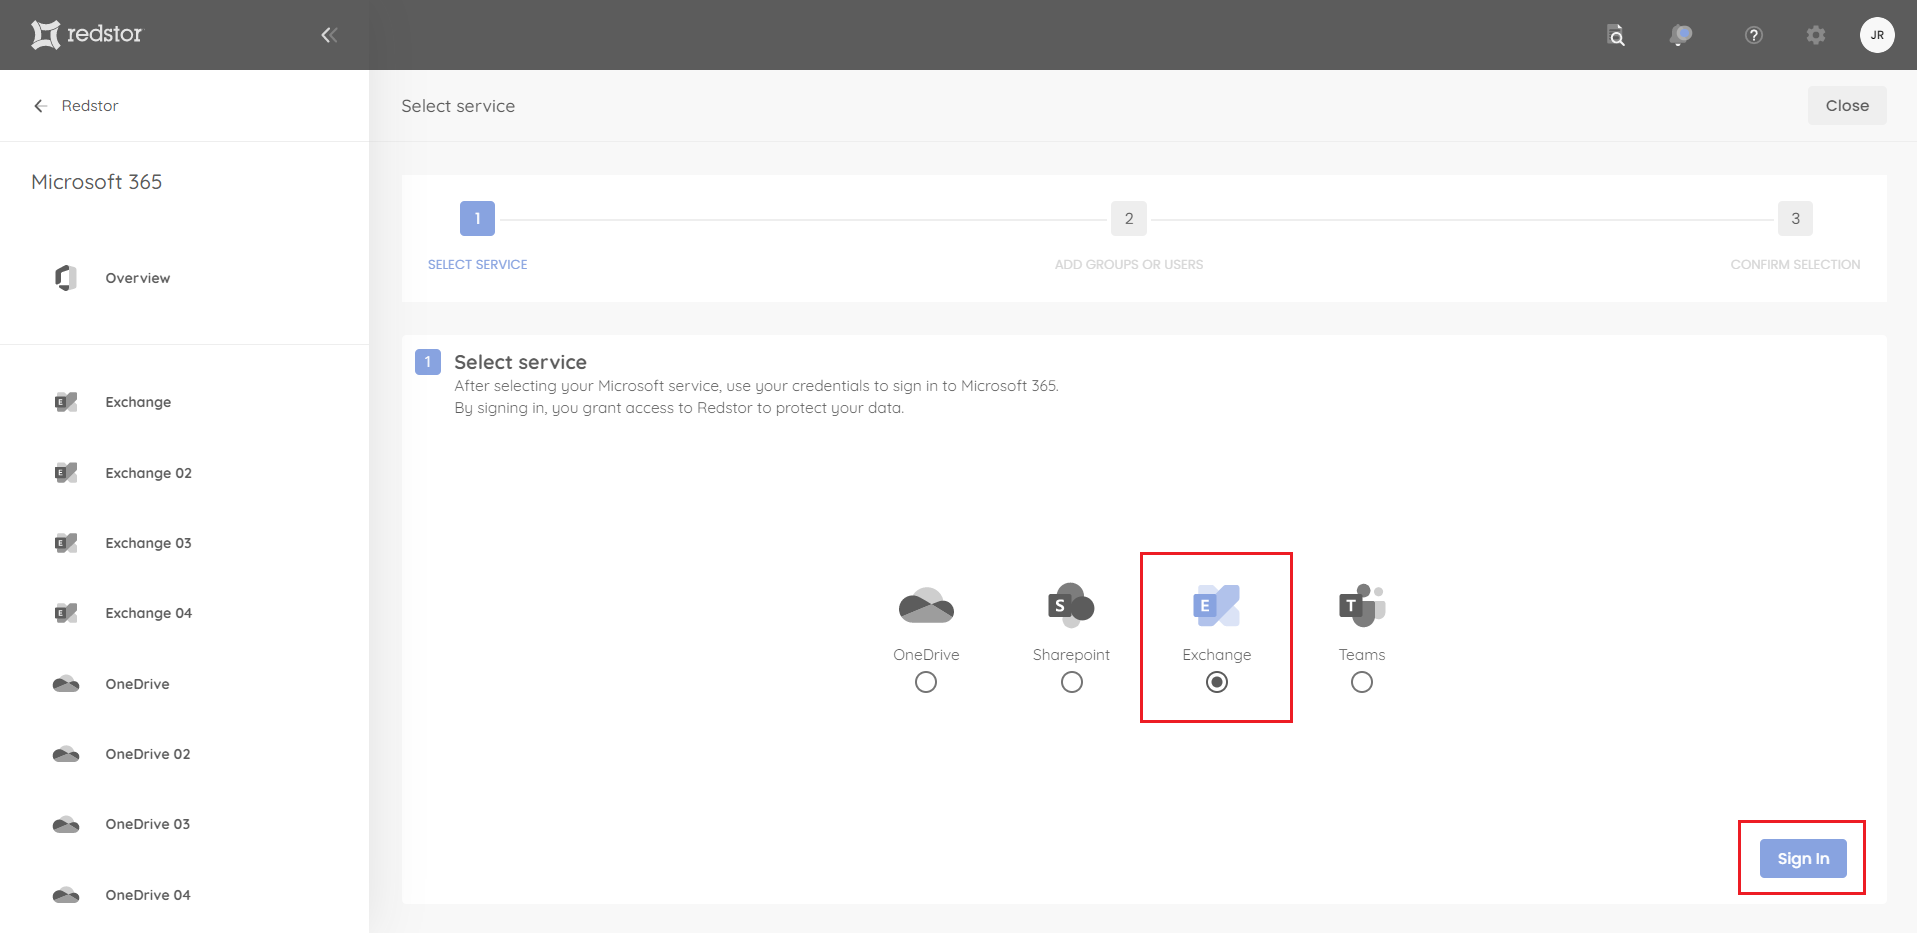Click the Close button in the Select service header
Screen dimensions: 1917x933
[1847, 106]
